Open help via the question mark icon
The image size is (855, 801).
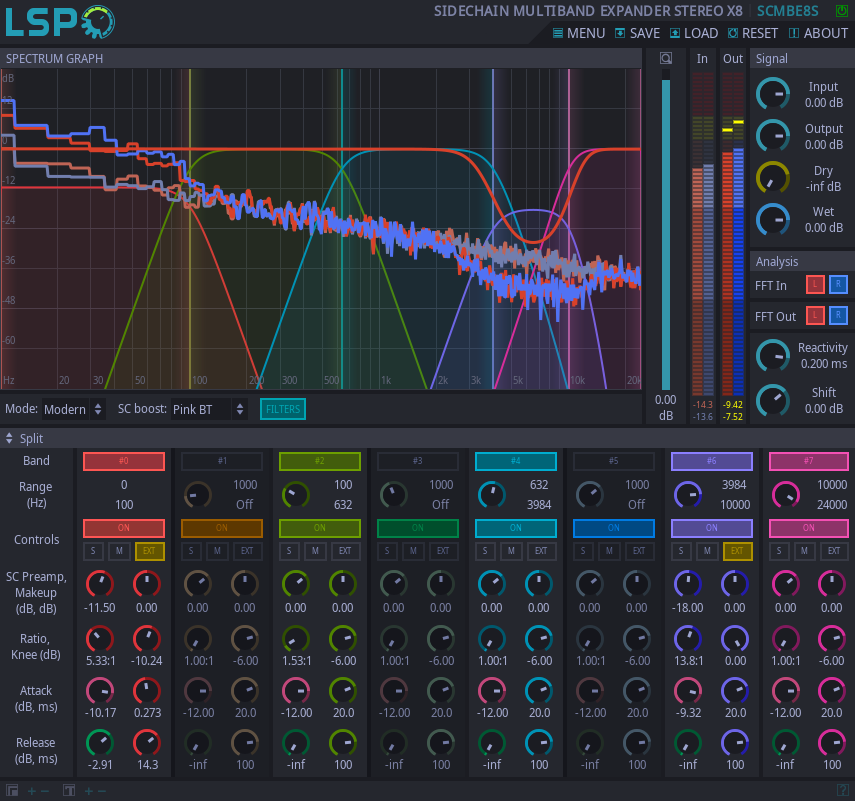tap(842, 791)
